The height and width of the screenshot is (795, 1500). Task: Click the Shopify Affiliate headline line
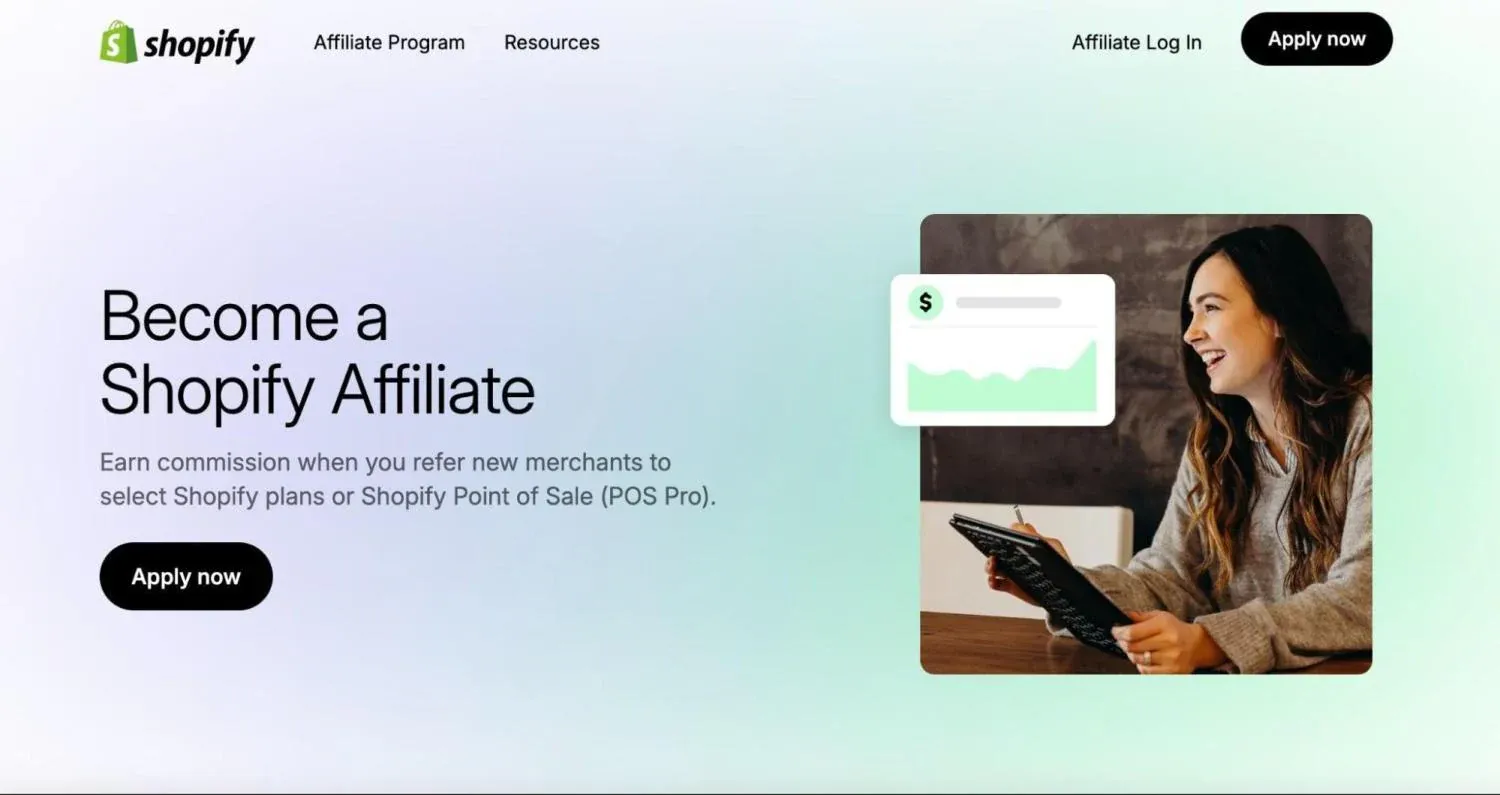click(318, 389)
